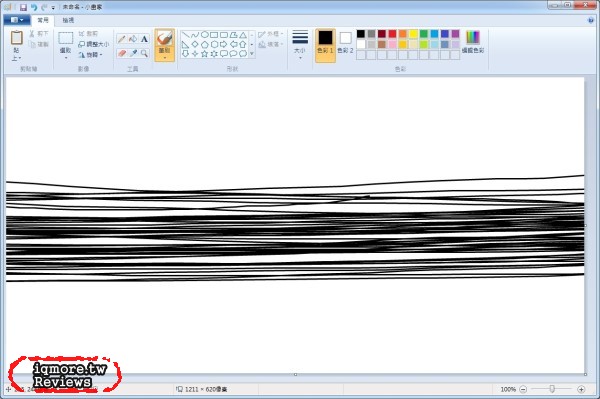Image resolution: width=600 pixels, height=399 pixels.
Task: Pick the black palette swatch
Action: pos(361,34)
